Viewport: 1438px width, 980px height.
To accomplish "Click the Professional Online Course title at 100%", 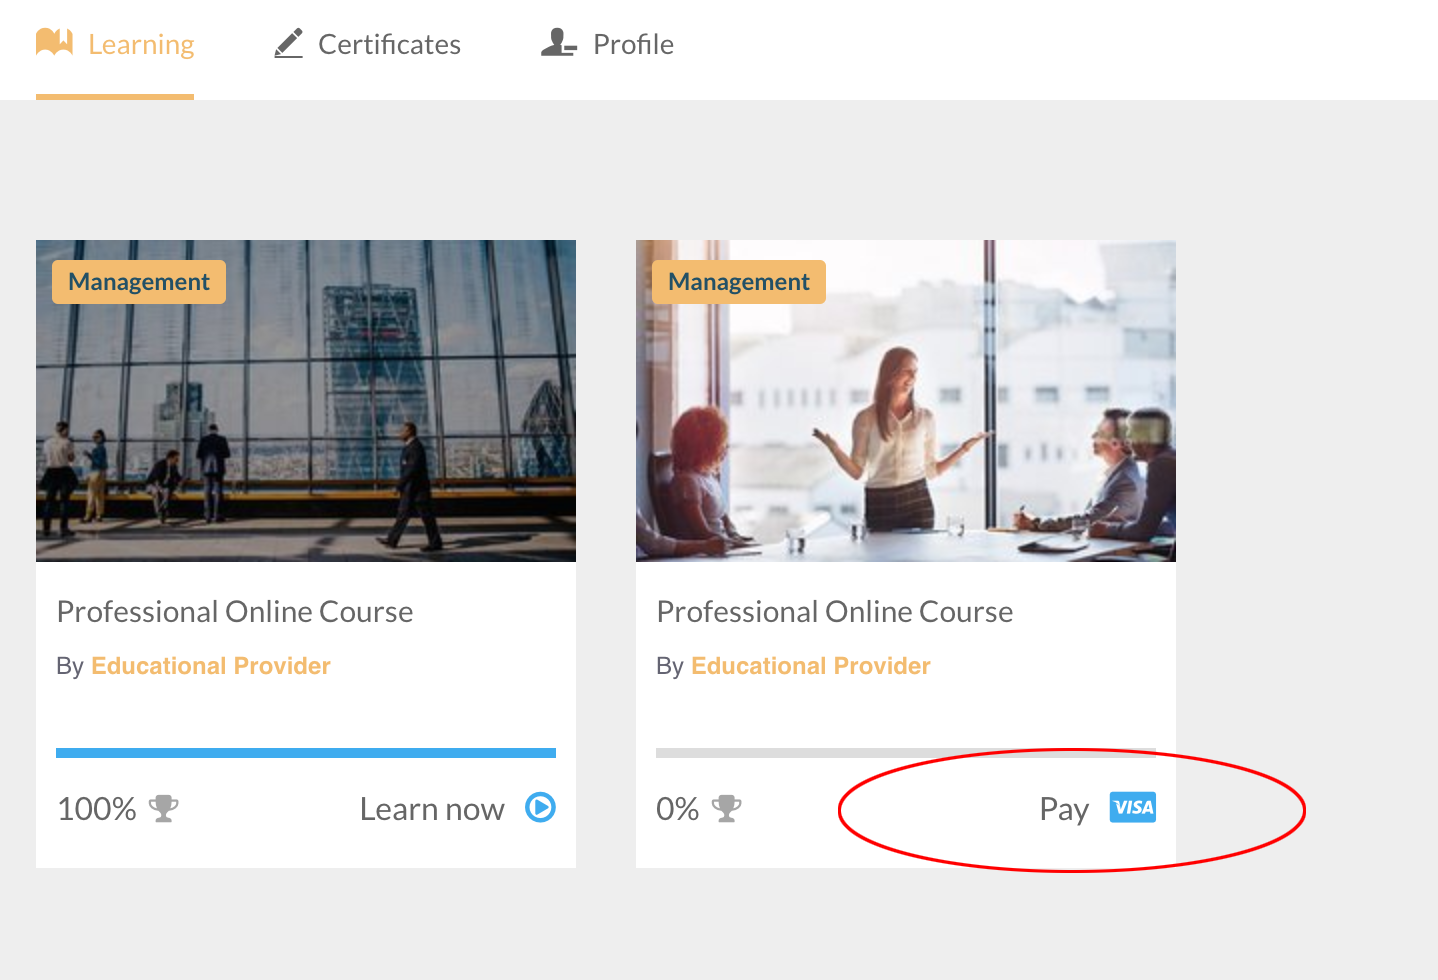I will point(235,611).
